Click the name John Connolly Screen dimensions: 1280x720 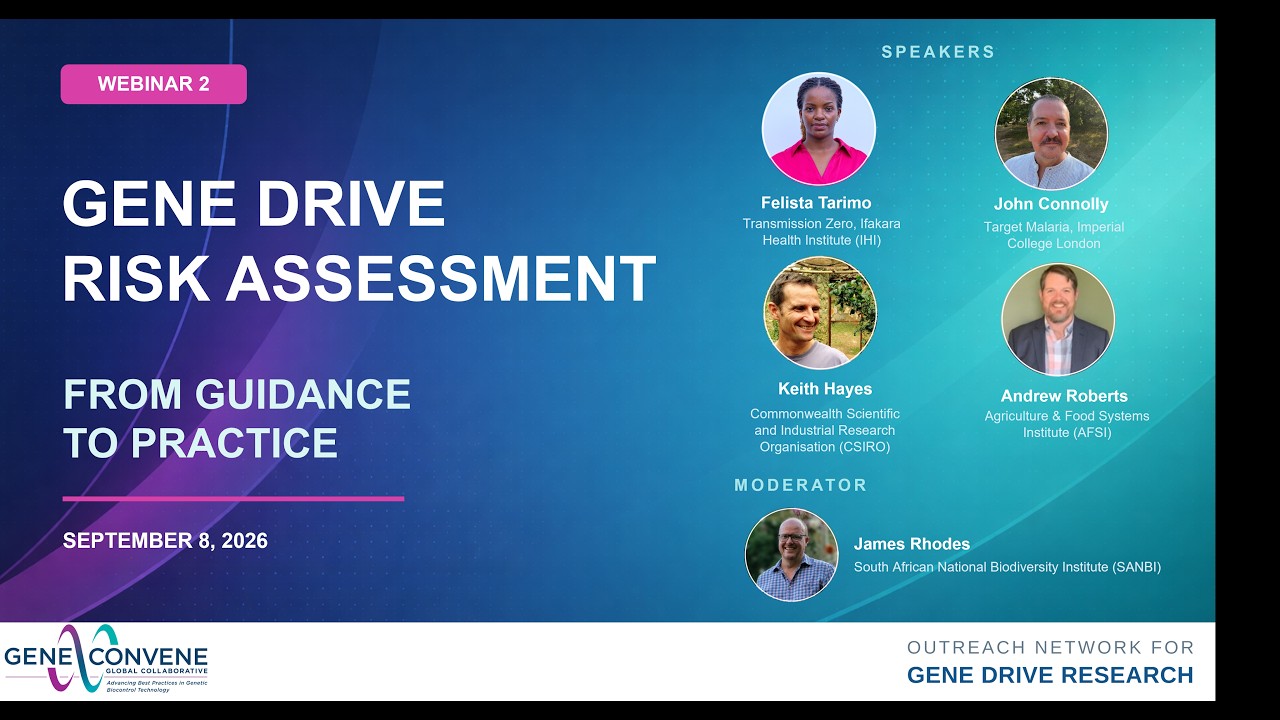click(1051, 204)
